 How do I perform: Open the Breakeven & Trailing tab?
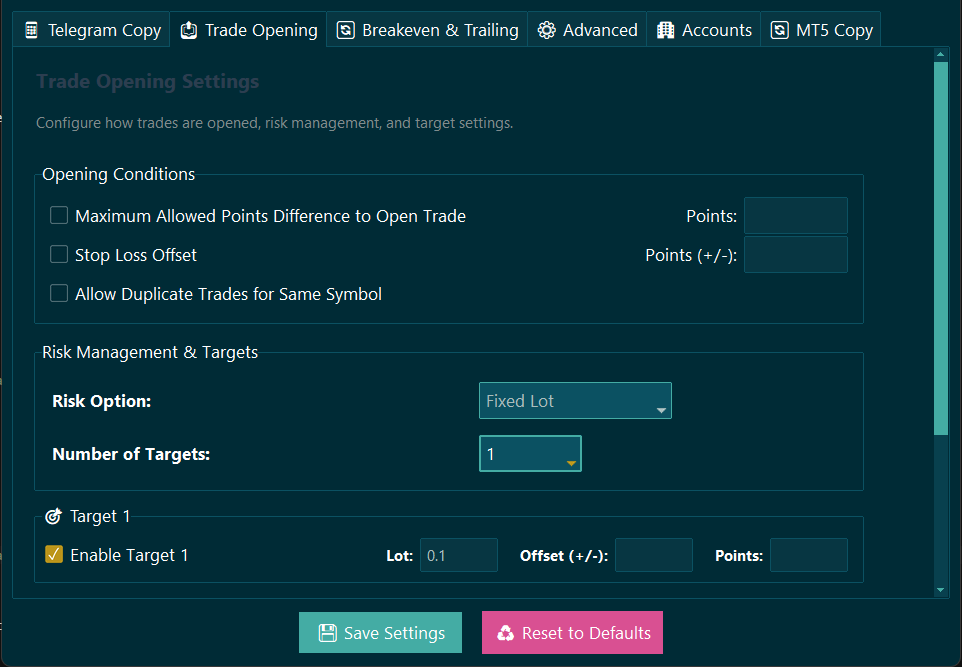tap(427, 30)
